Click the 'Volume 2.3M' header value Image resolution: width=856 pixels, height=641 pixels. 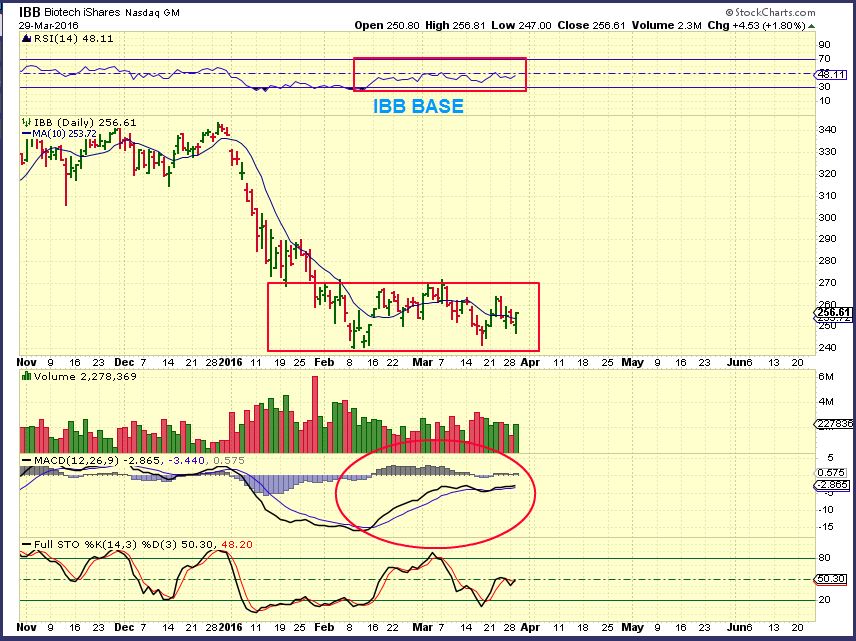pyautogui.click(x=667, y=25)
